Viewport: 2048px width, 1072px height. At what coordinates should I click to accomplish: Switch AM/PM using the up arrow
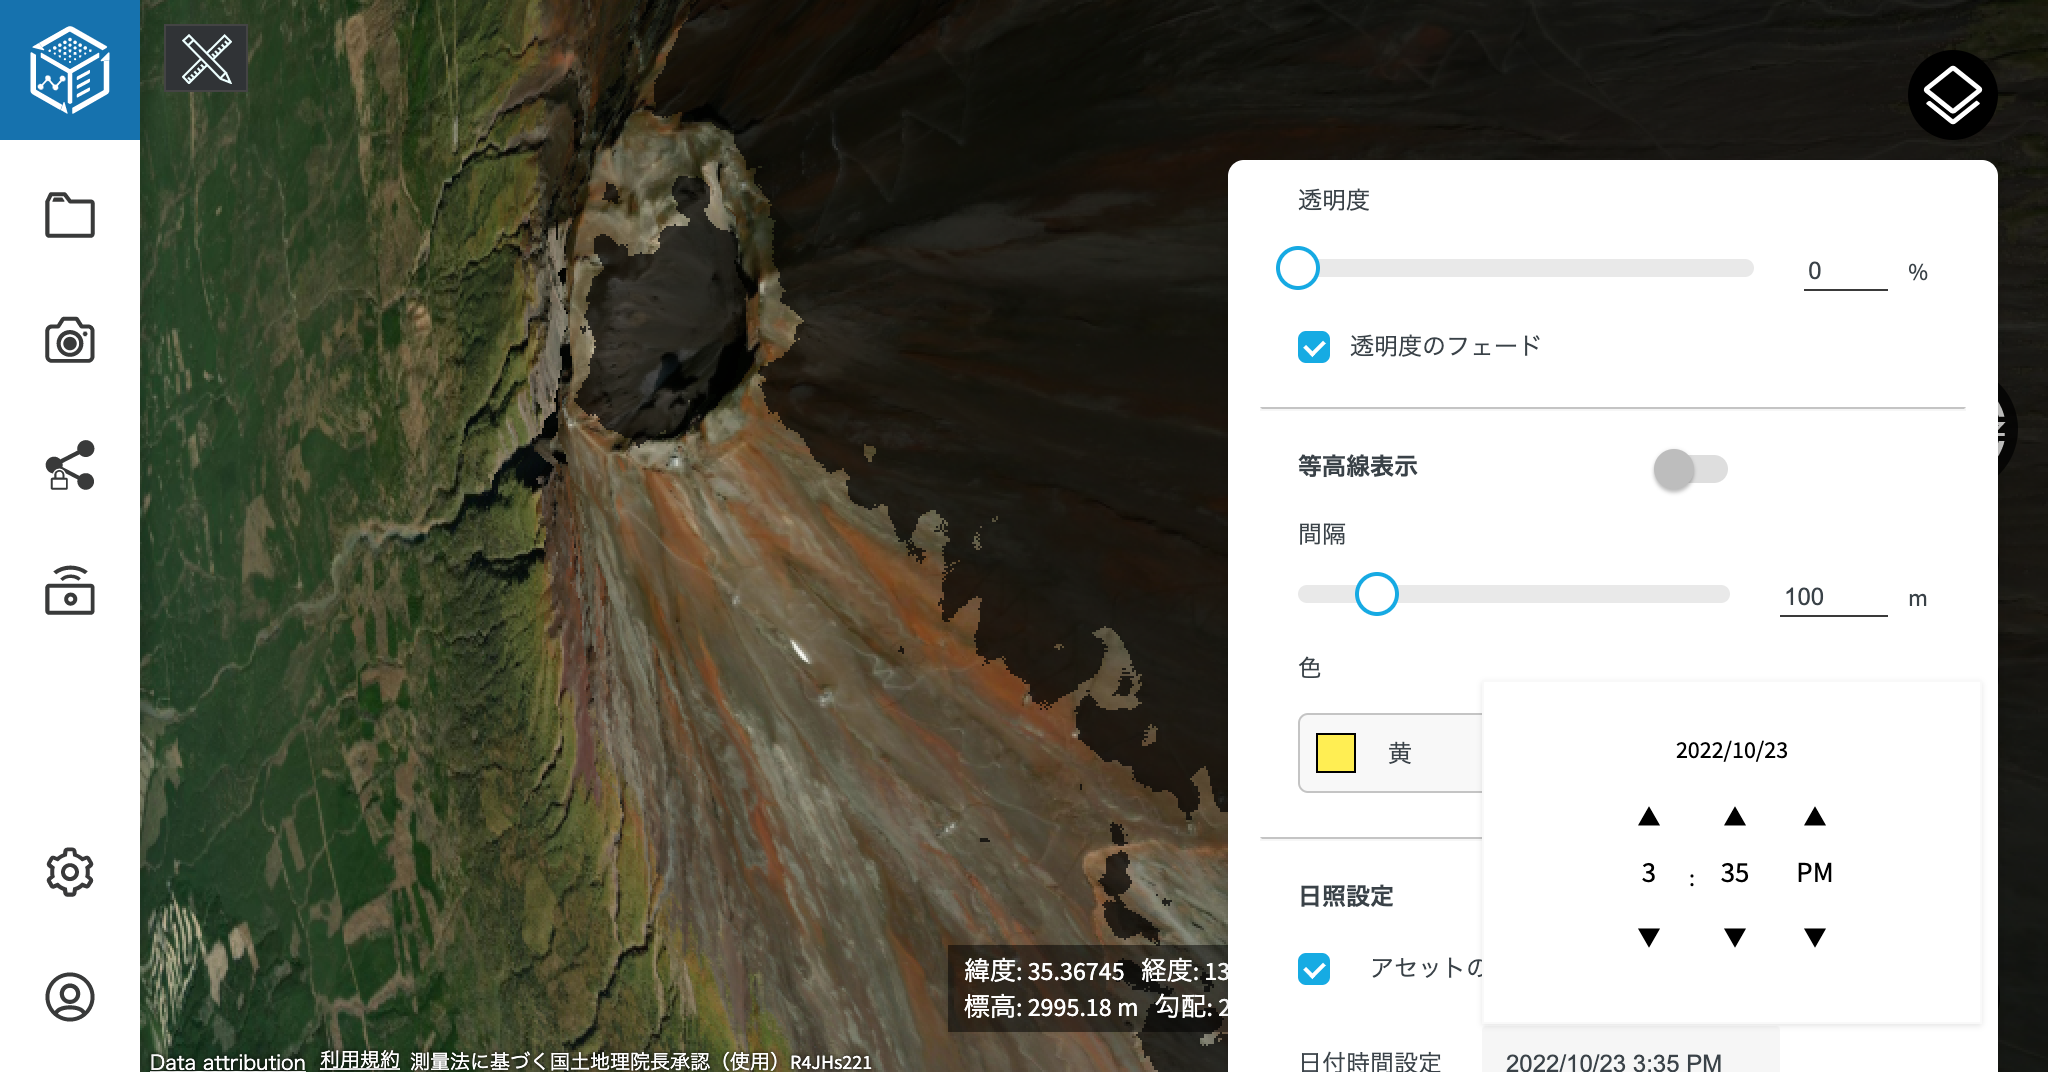(1815, 817)
